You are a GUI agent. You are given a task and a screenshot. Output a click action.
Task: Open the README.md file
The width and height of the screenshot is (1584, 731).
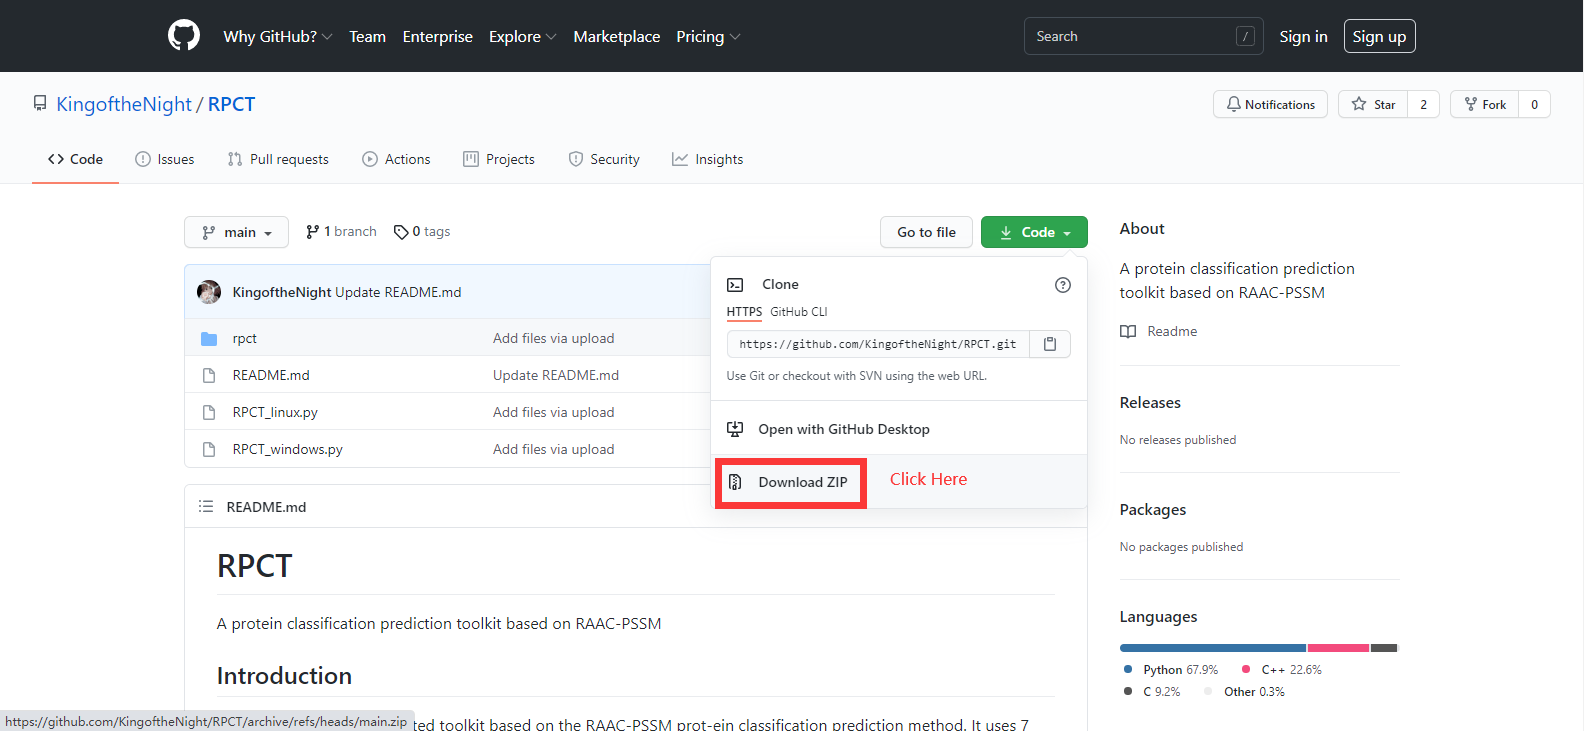pos(271,375)
